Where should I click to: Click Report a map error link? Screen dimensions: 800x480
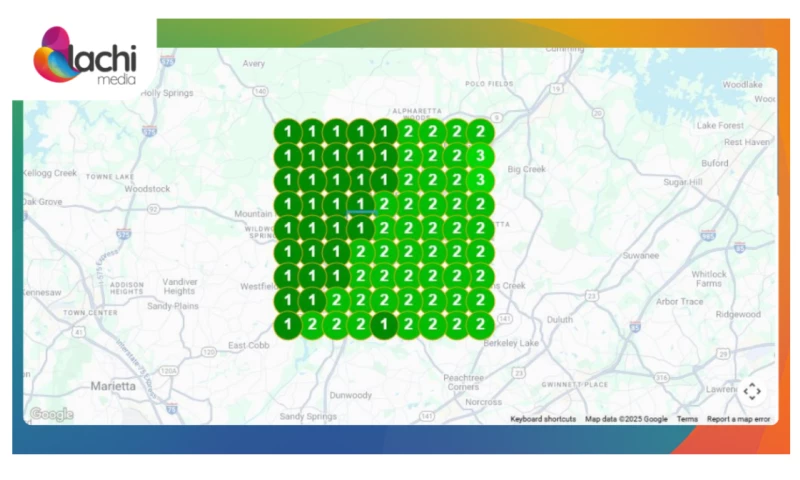click(738, 419)
